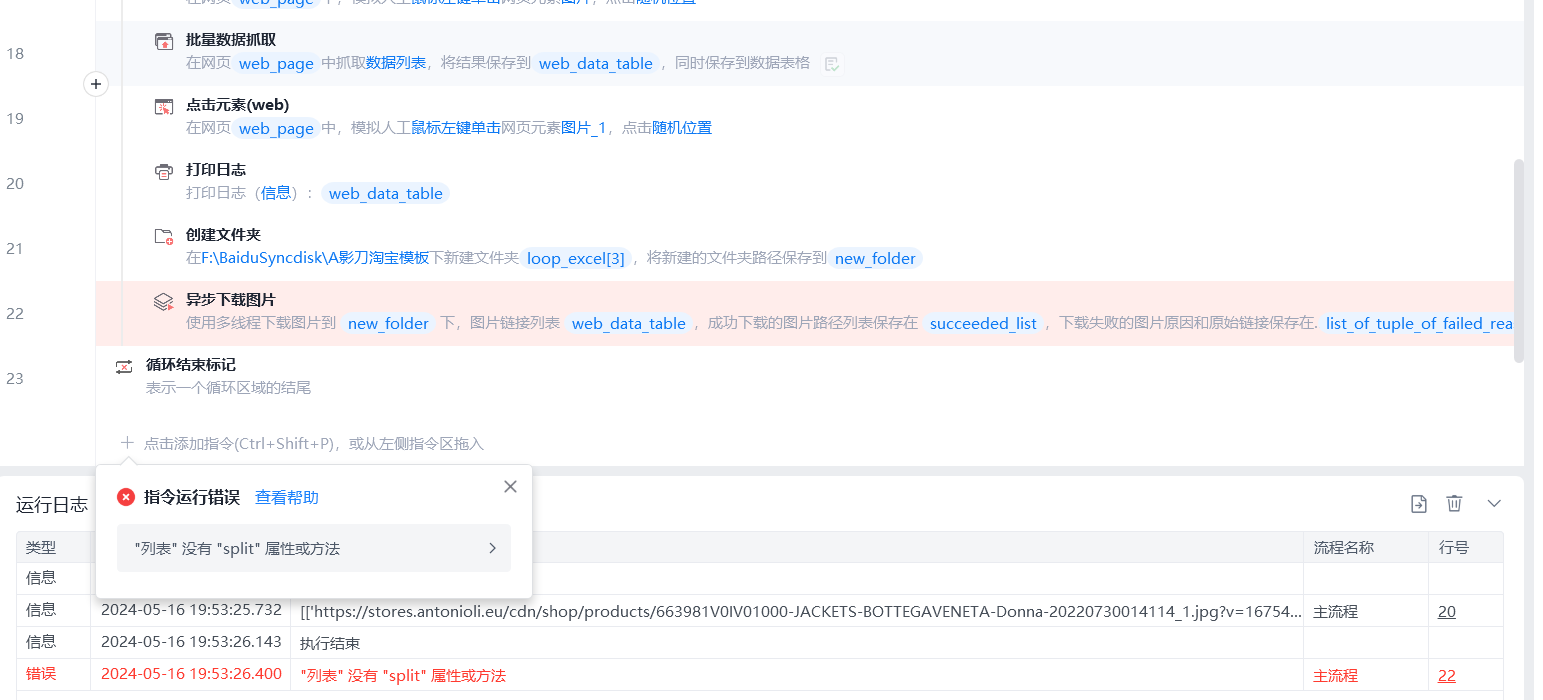Click the red error message in log table

click(403, 675)
